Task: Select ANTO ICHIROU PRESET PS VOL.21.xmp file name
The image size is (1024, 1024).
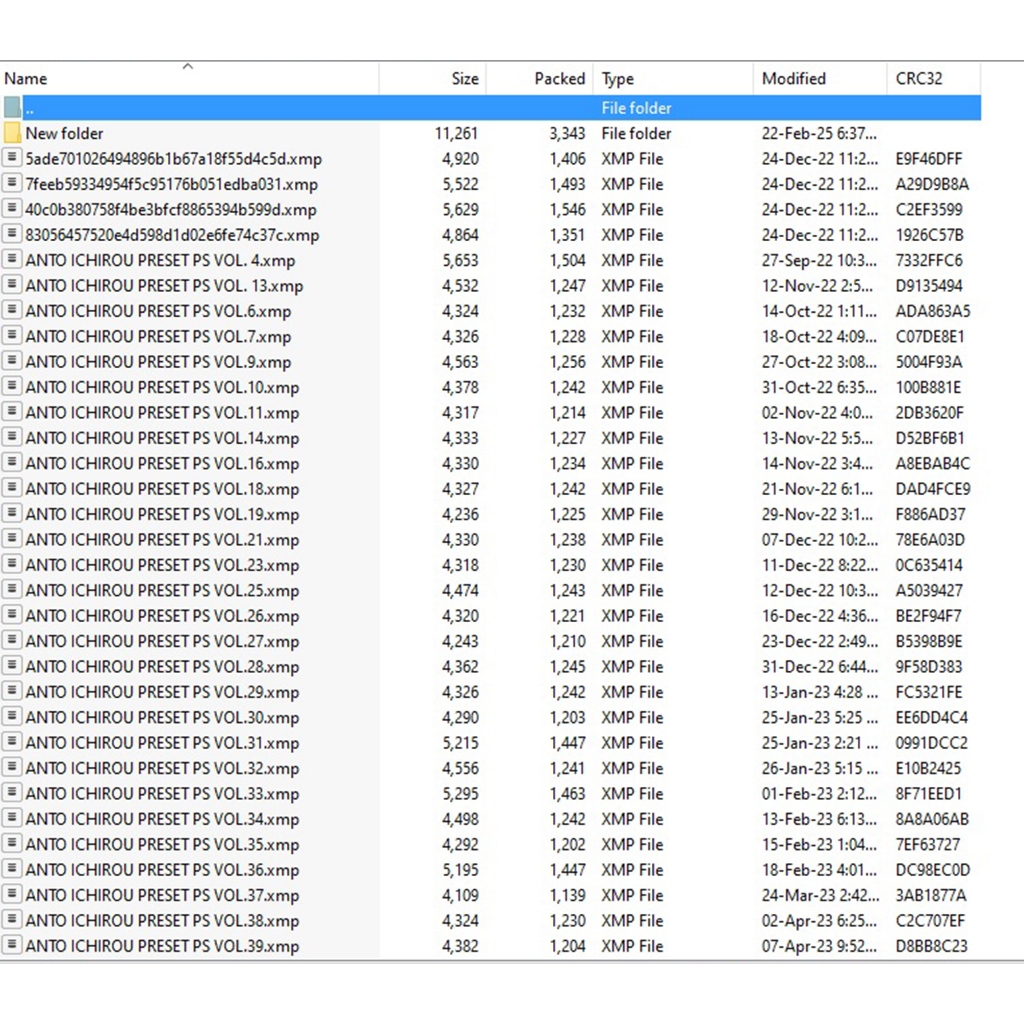Action: [x=162, y=540]
